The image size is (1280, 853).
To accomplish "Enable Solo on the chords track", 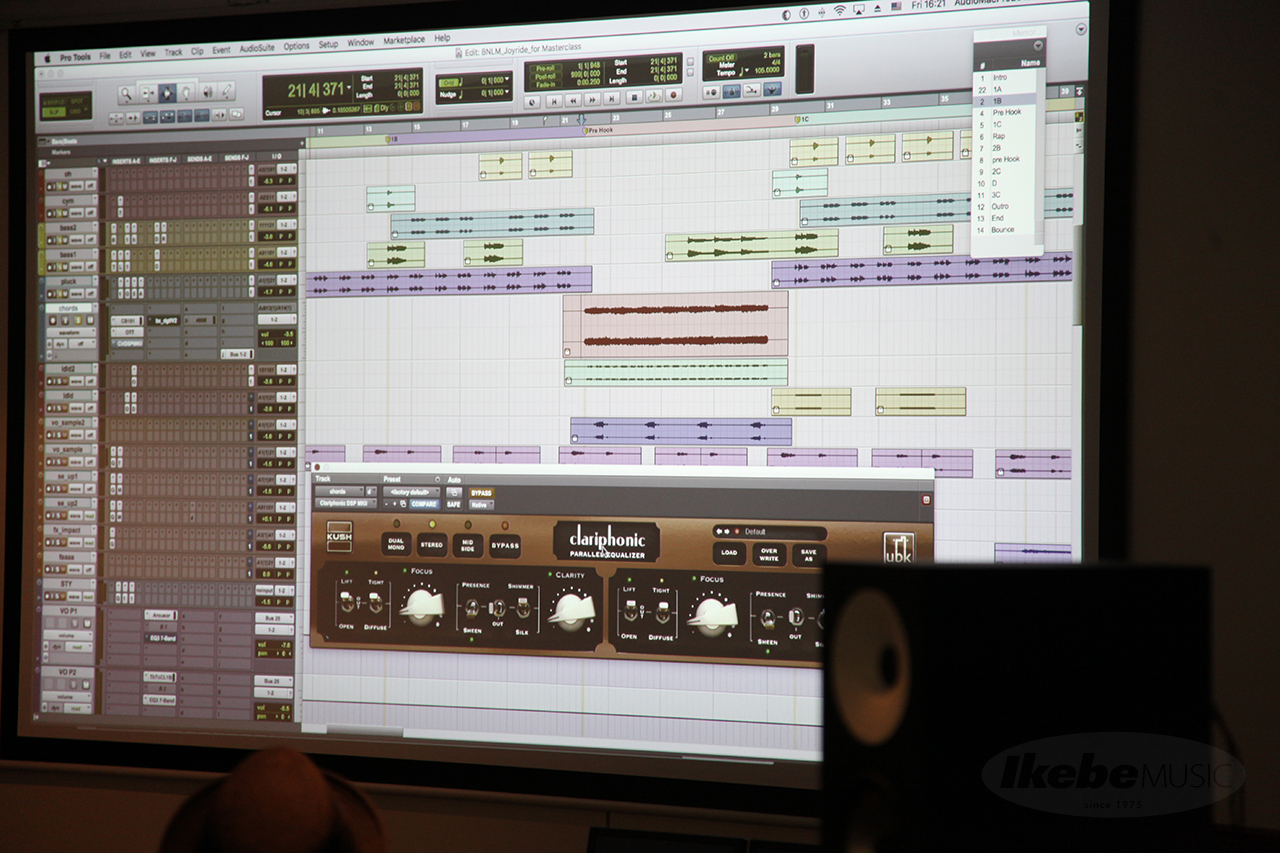I will (x=76, y=321).
